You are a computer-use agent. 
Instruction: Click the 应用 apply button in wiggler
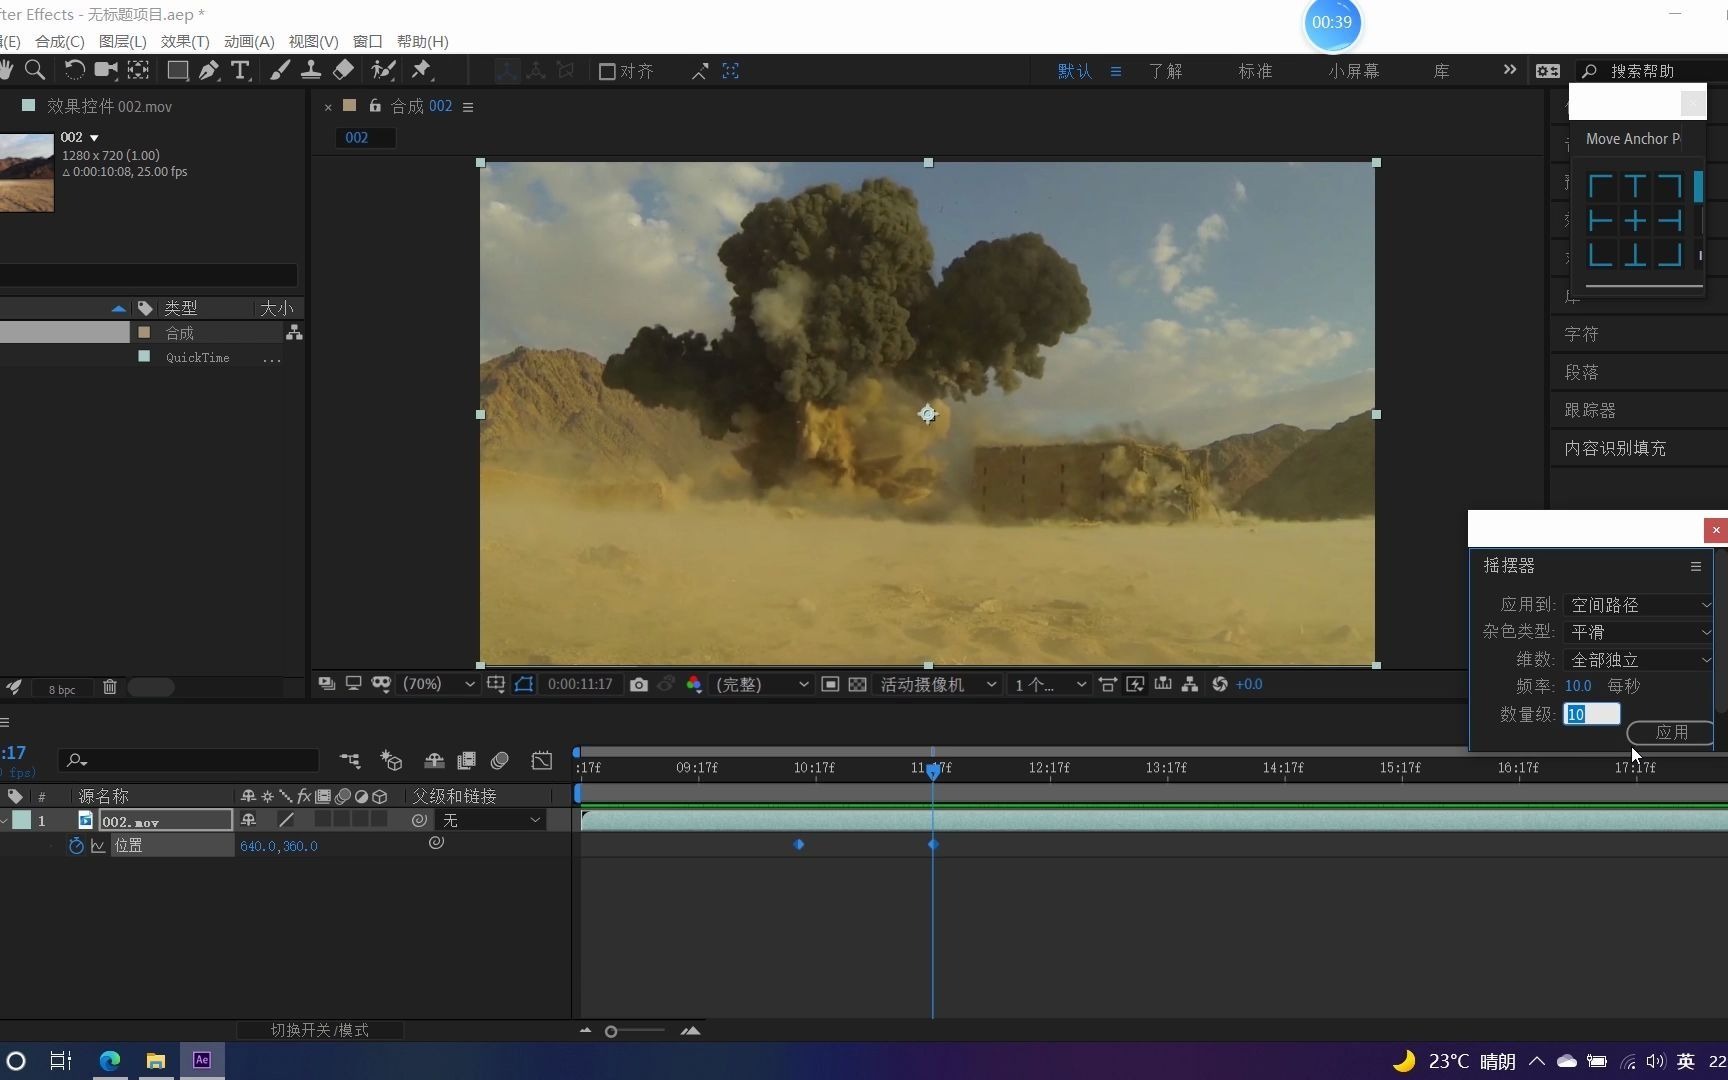[x=1670, y=732]
